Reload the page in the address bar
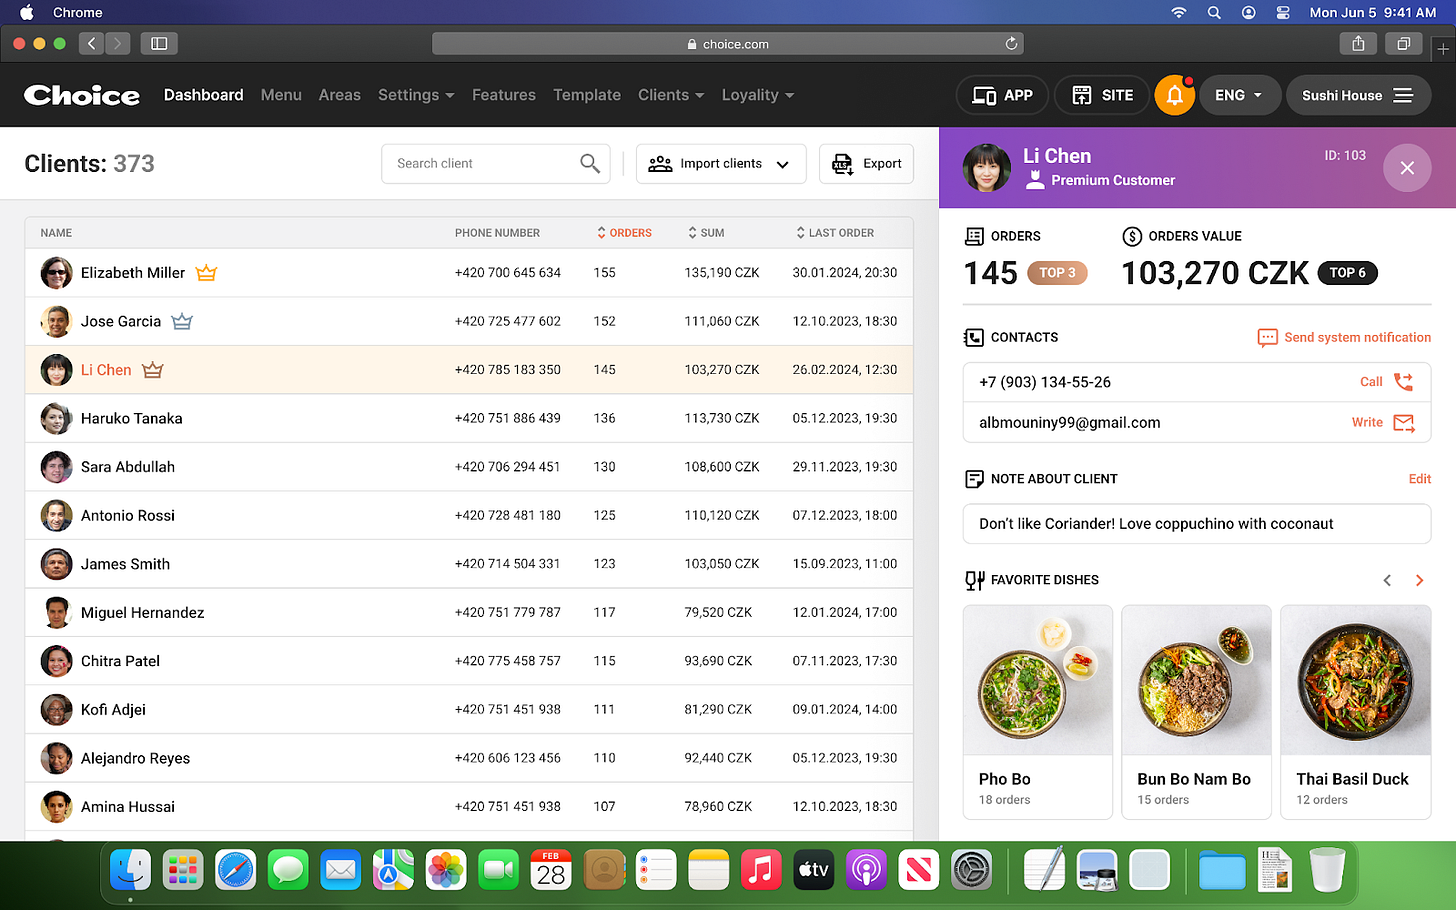This screenshot has width=1456, height=910. [1011, 44]
